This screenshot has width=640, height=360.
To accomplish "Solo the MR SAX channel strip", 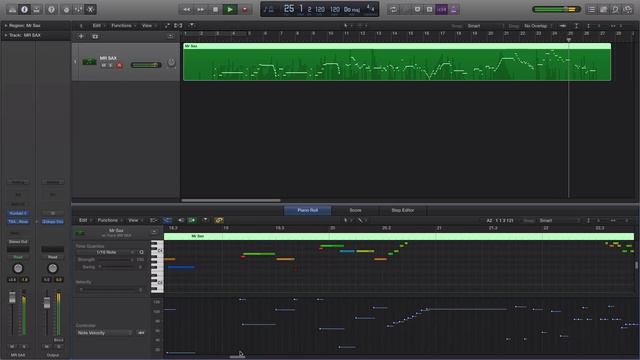I will pos(24,347).
